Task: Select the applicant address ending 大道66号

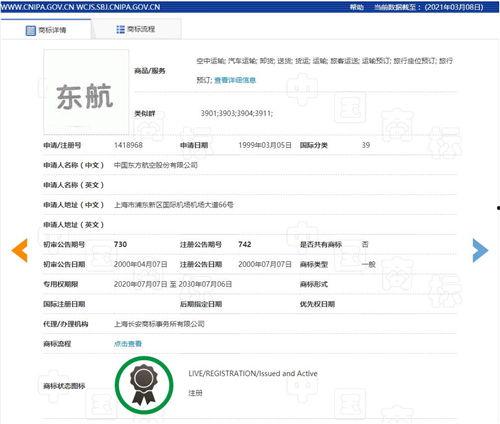Action: tap(173, 205)
